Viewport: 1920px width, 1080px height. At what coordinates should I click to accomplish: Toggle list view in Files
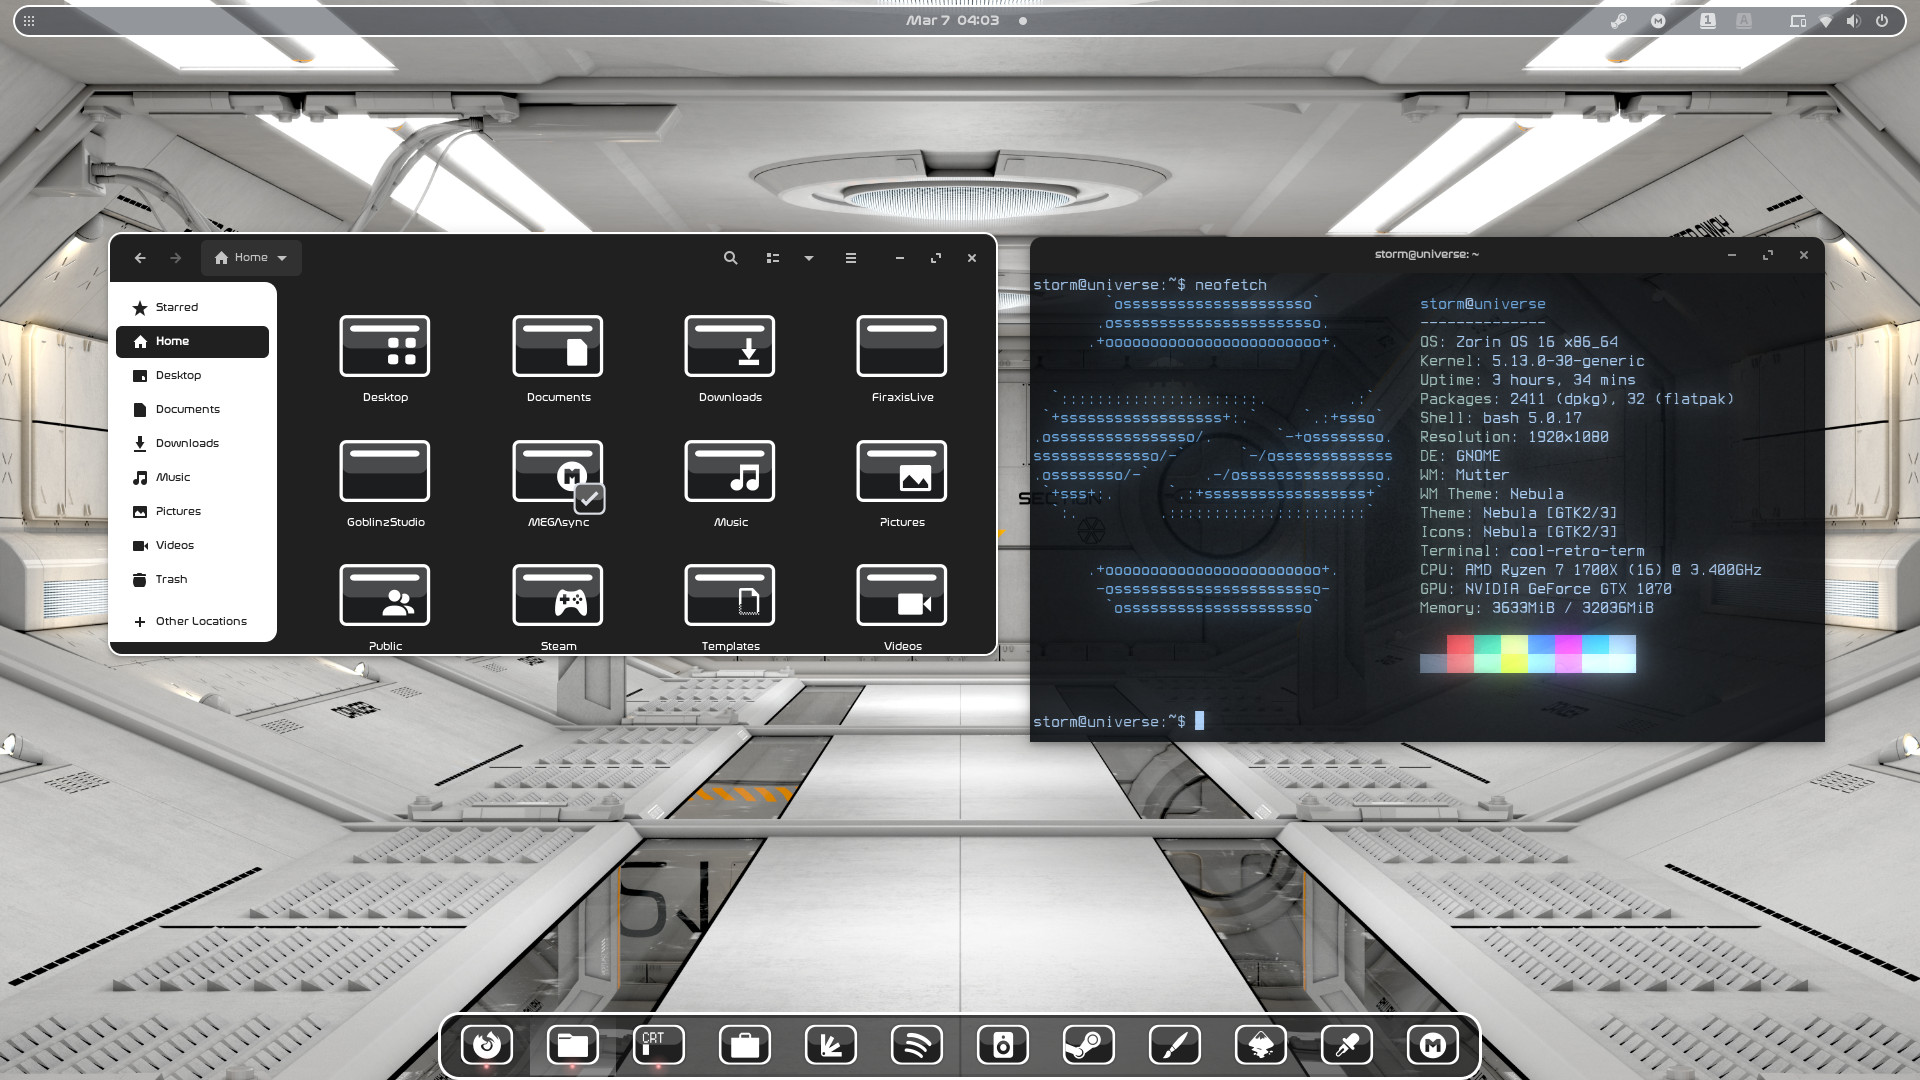point(773,258)
